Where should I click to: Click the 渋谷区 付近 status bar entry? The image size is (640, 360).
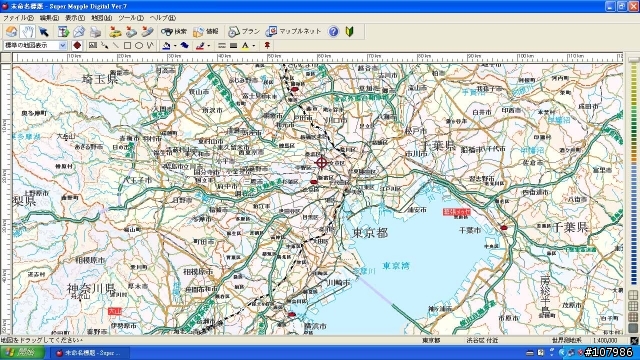click(482, 340)
